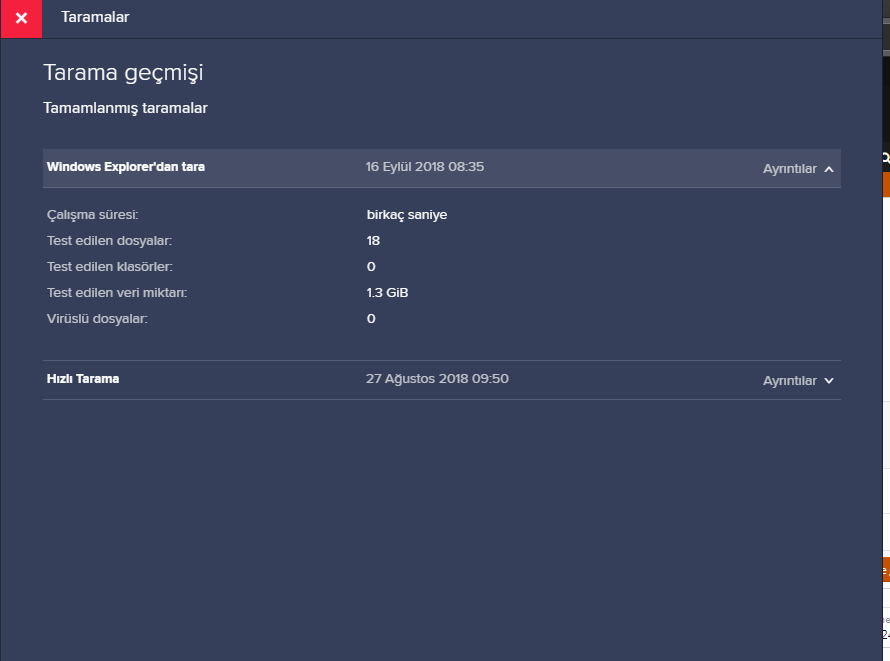The height and width of the screenshot is (661, 890).
Task: Collapse details using the up chevron icon
Action: tap(829, 169)
